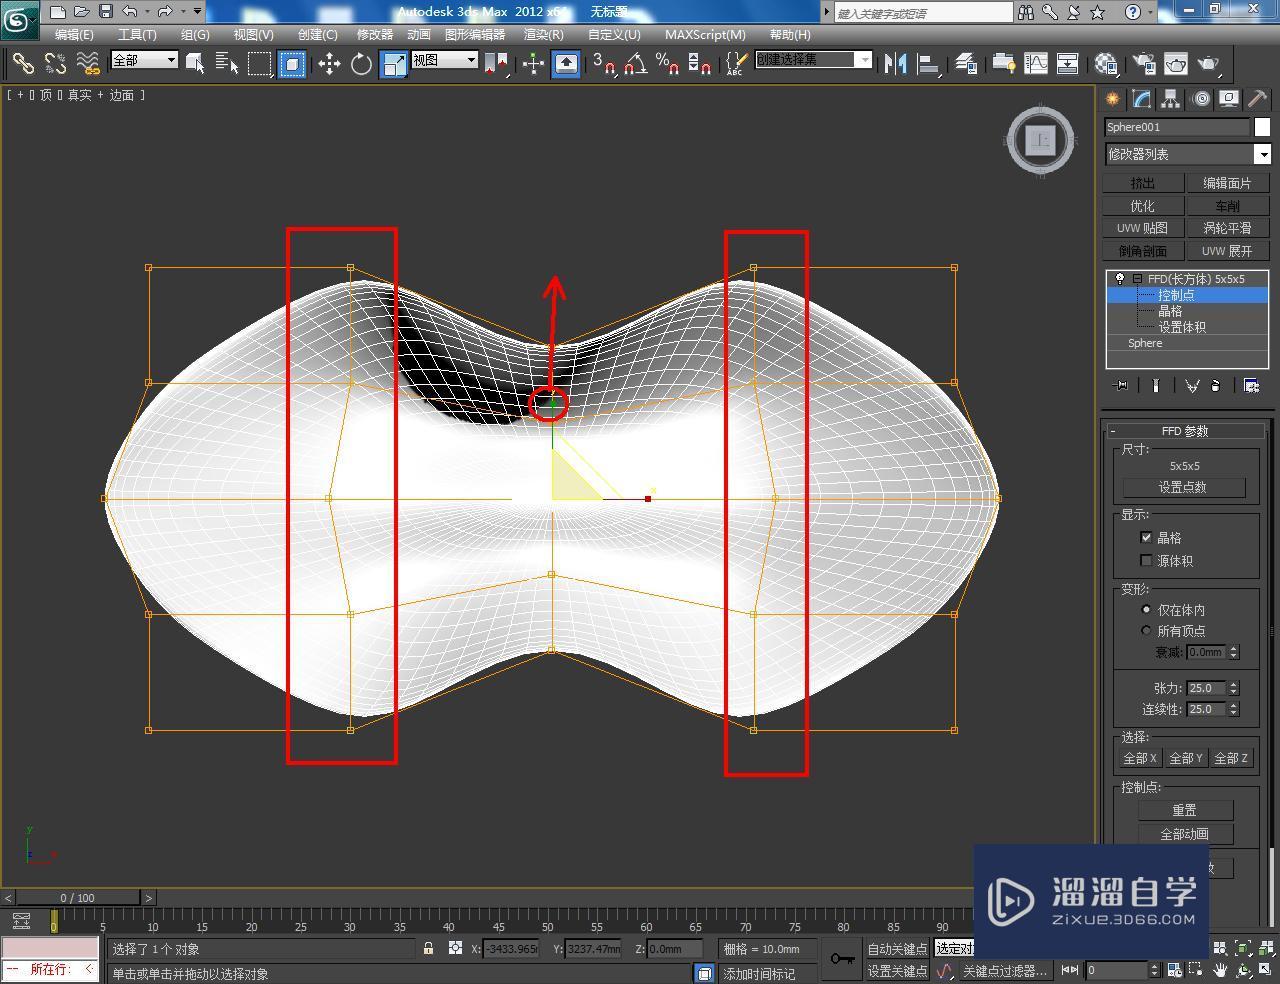The height and width of the screenshot is (984, 1280).
Task: Select 控制点 in the modifier stack
Action: [1175, 294]
